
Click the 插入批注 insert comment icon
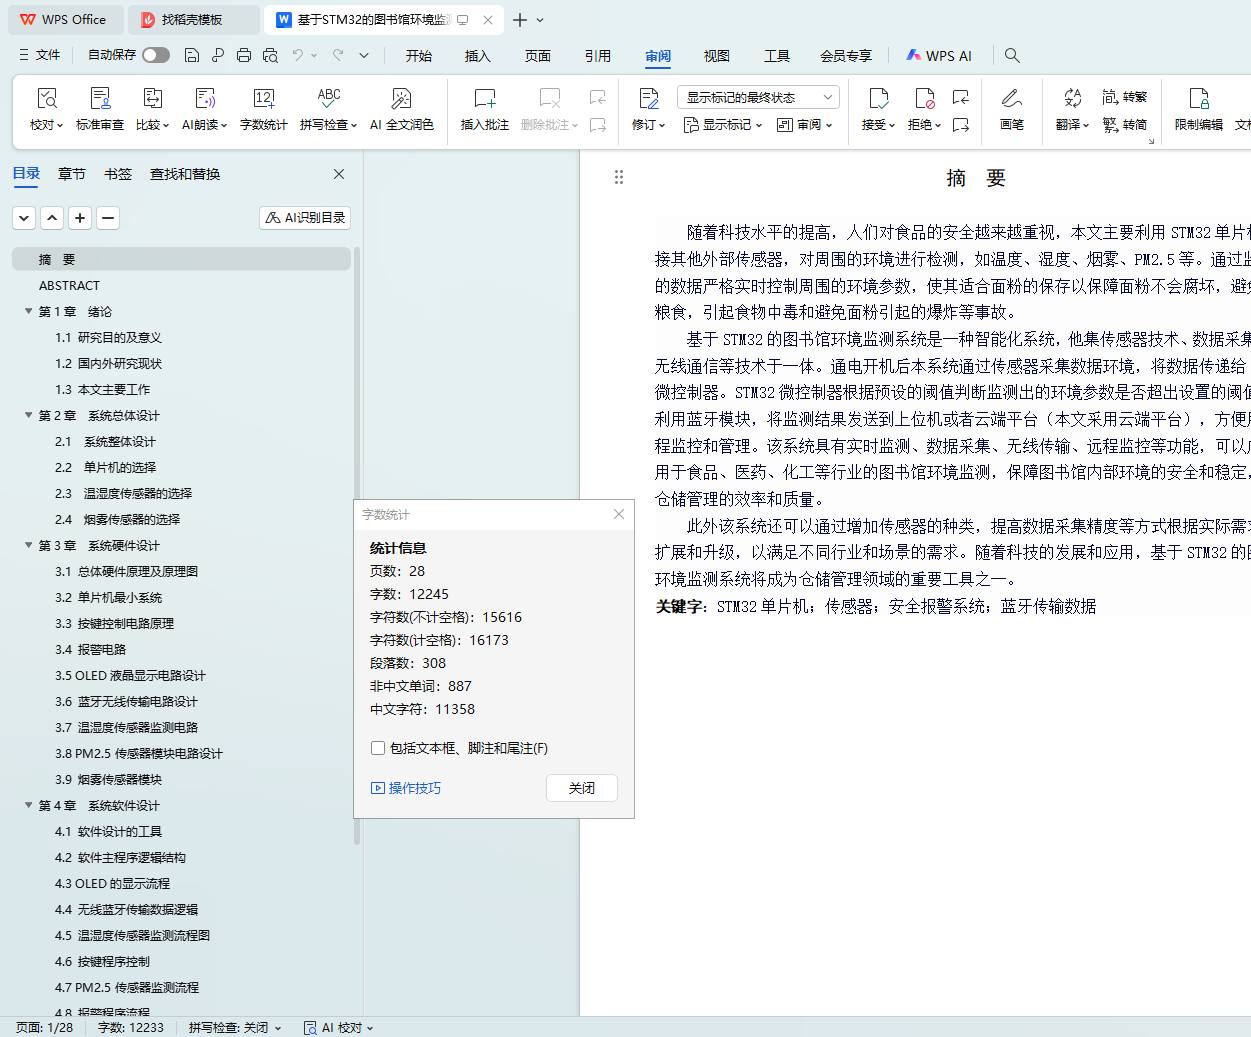484,99
